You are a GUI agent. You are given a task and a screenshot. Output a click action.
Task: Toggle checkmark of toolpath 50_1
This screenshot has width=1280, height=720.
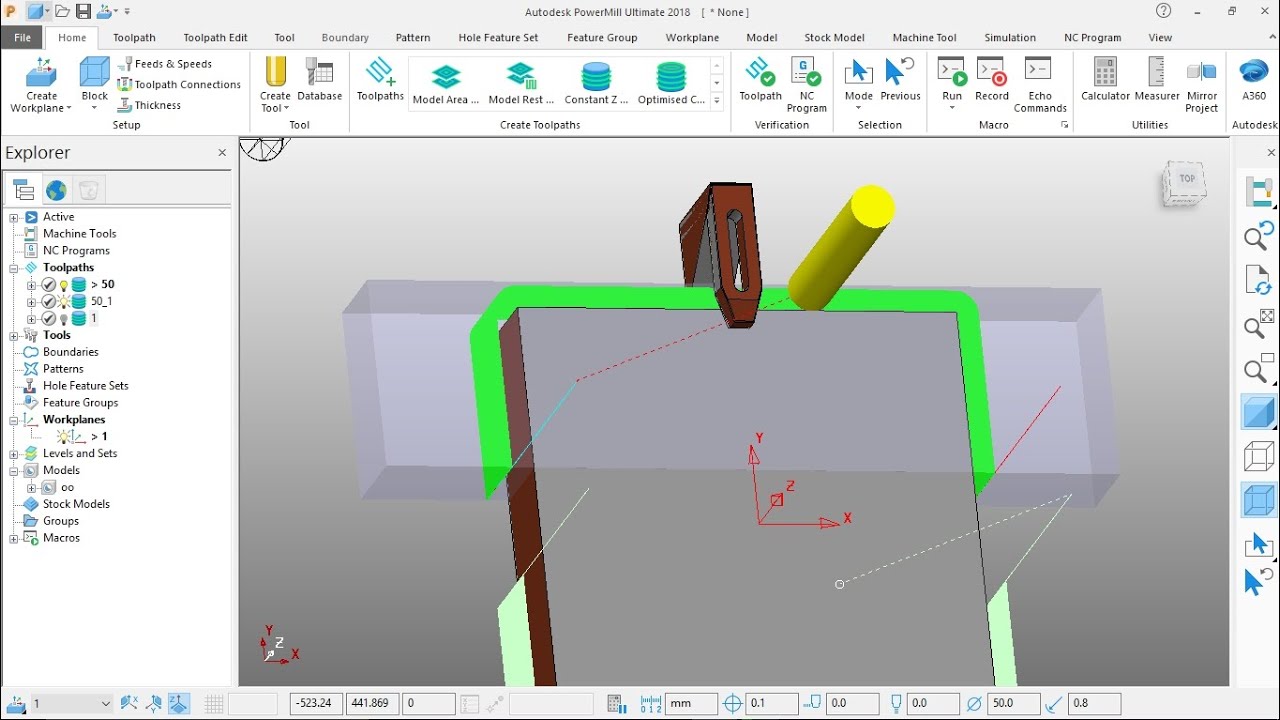click(x=48, y=302)
